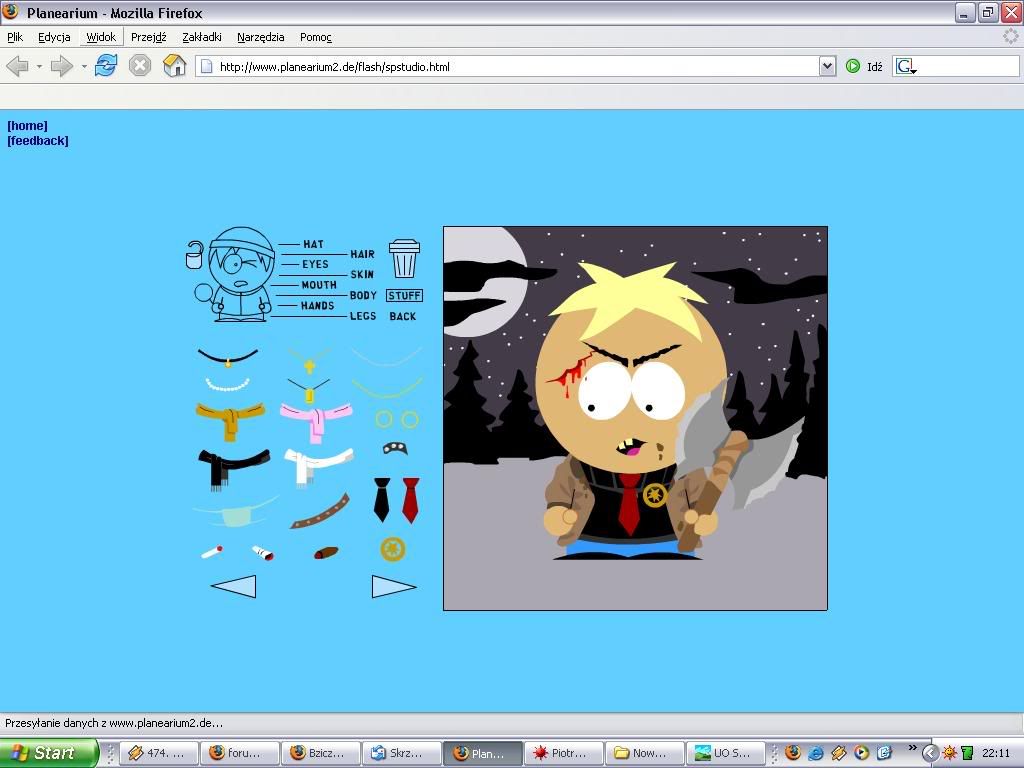Select the STUFF category
This screenshot has width=1024, height=768.
pyautogui.click(x=404, y=296)
